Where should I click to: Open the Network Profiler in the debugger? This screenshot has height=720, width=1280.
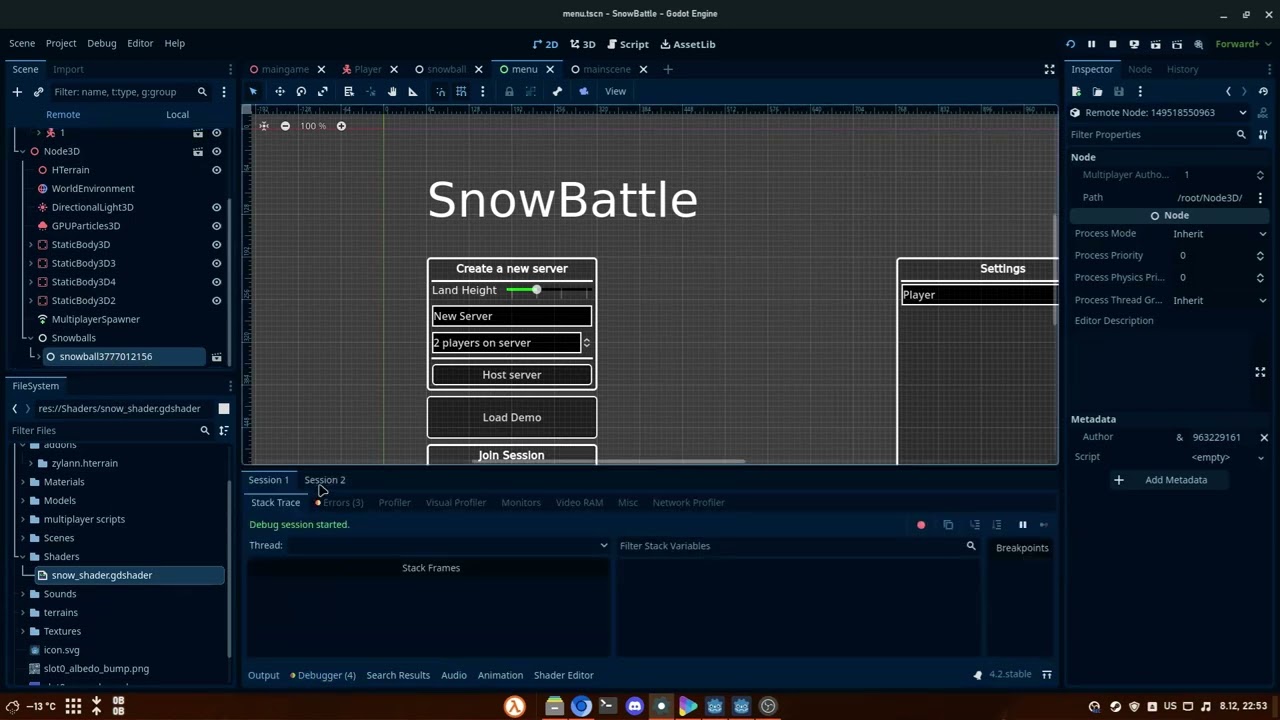pos(688,502)
